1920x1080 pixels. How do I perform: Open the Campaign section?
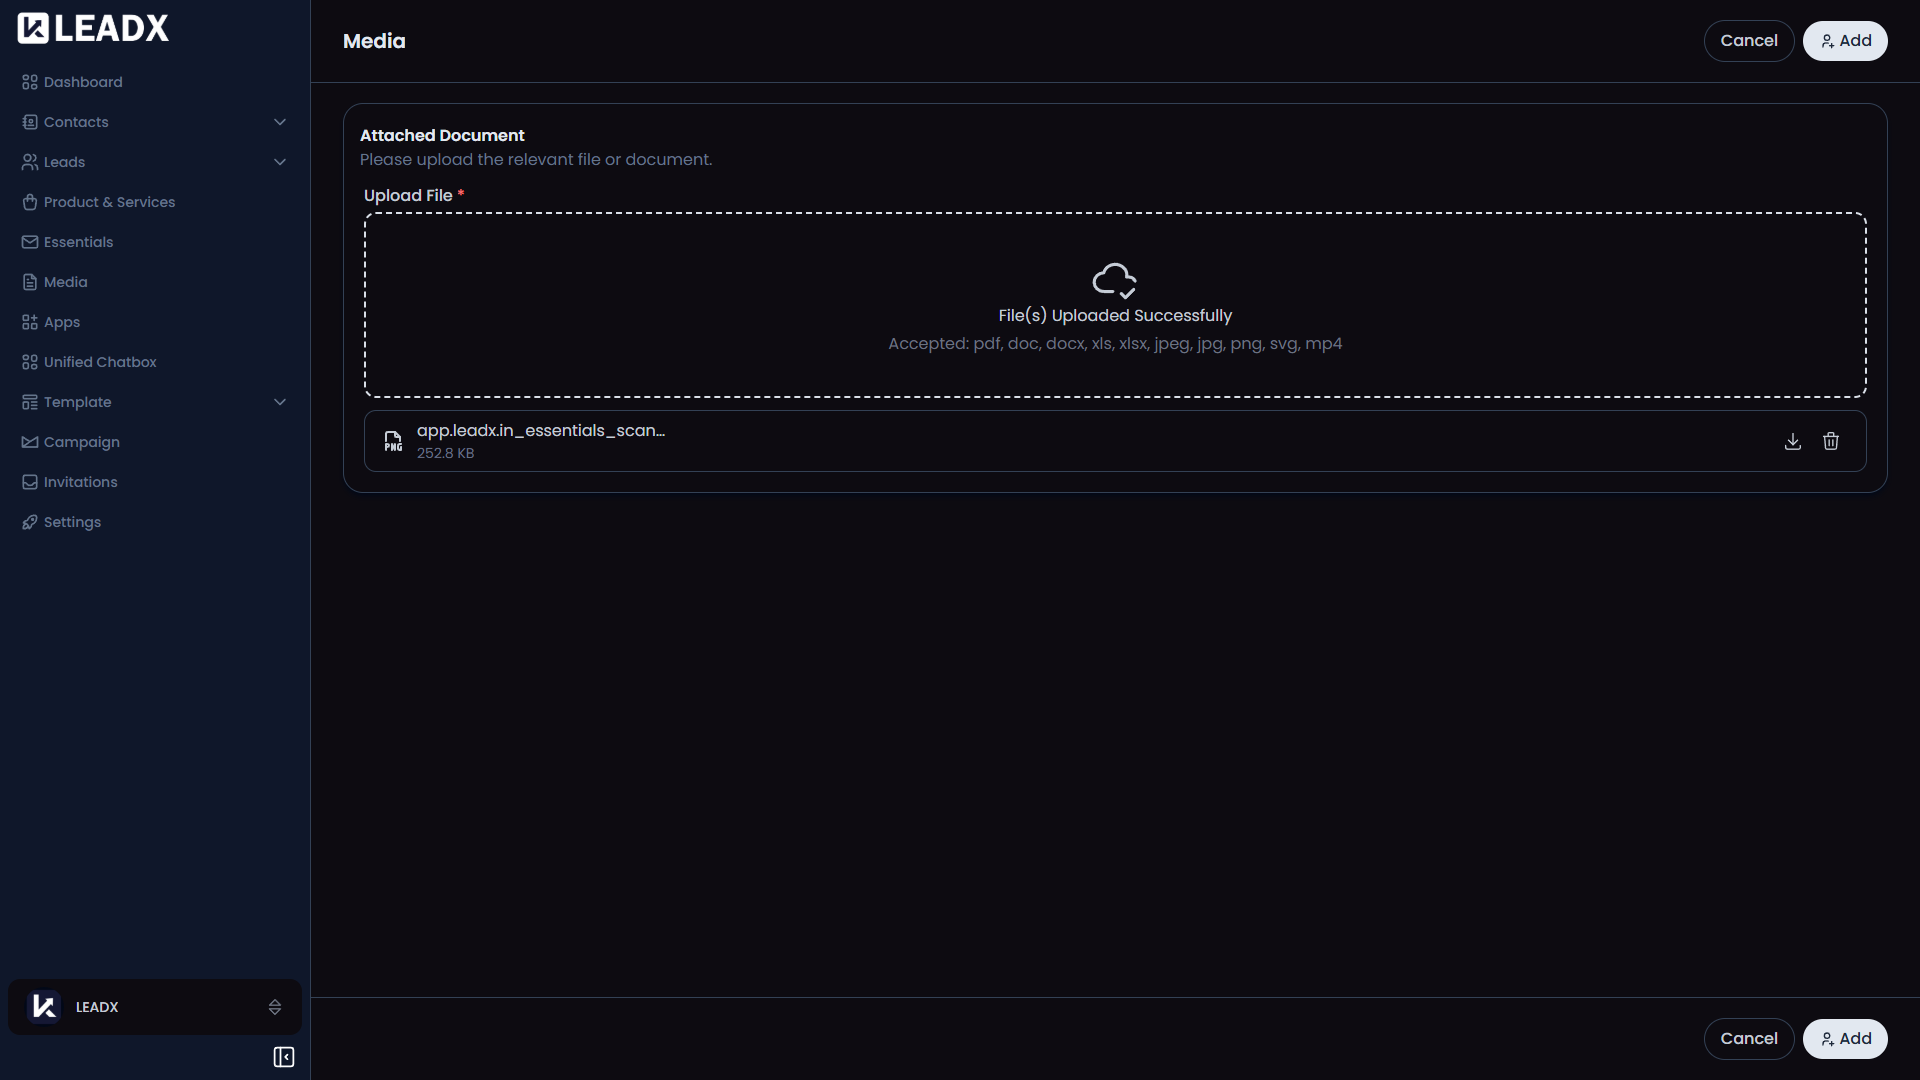pos(81,442)
